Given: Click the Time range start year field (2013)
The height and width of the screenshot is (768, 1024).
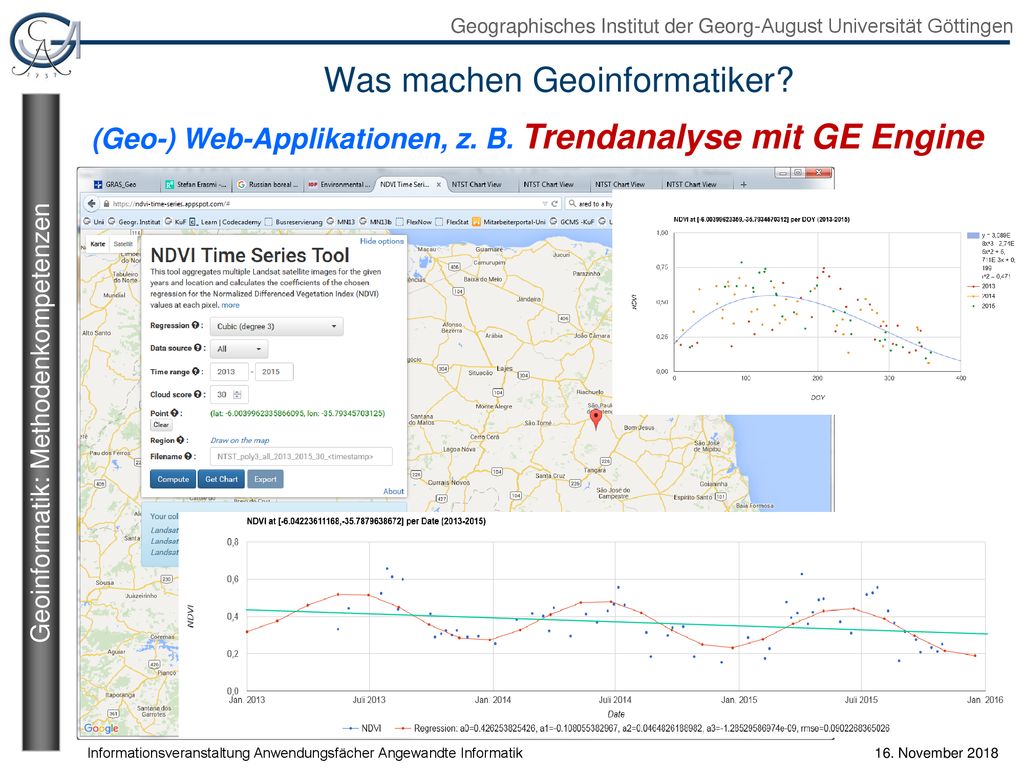Looking at the screenshot, I should point(229,372).
